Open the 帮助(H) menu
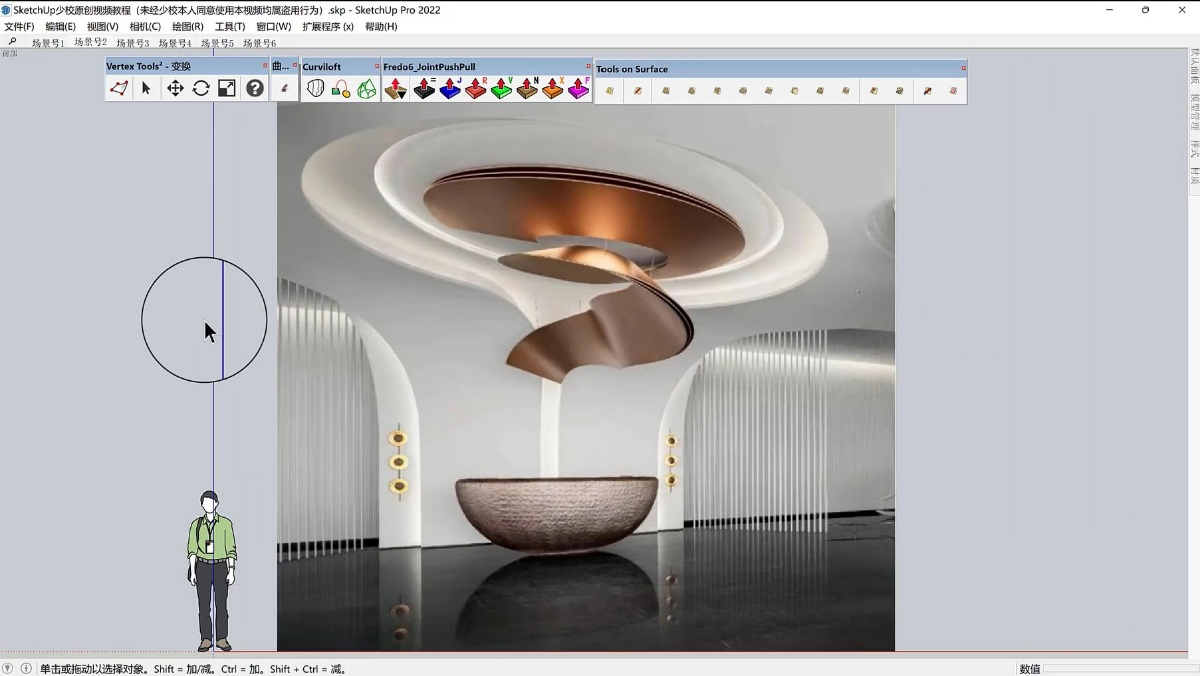This screenshot has width=1200, height=676. point(381,27)
